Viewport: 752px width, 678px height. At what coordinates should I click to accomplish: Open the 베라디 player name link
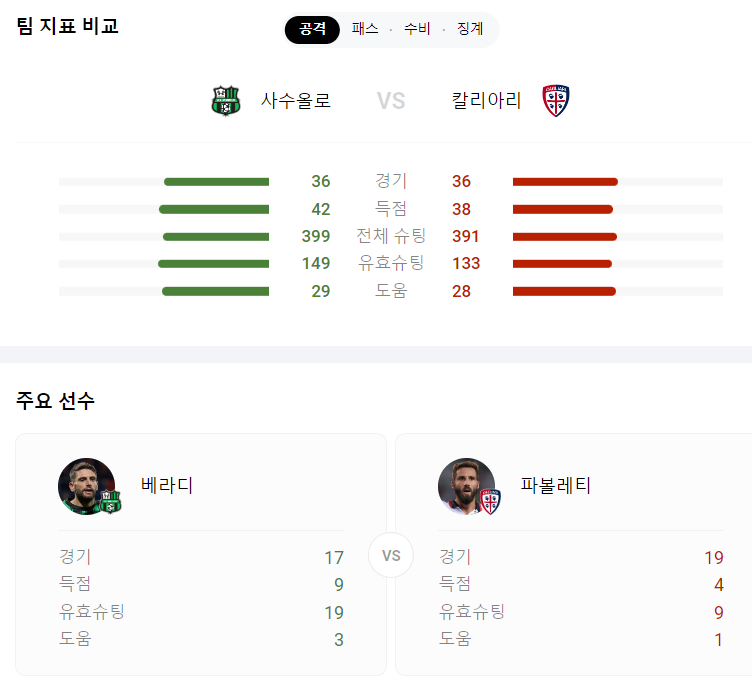(x=167, y=486)
